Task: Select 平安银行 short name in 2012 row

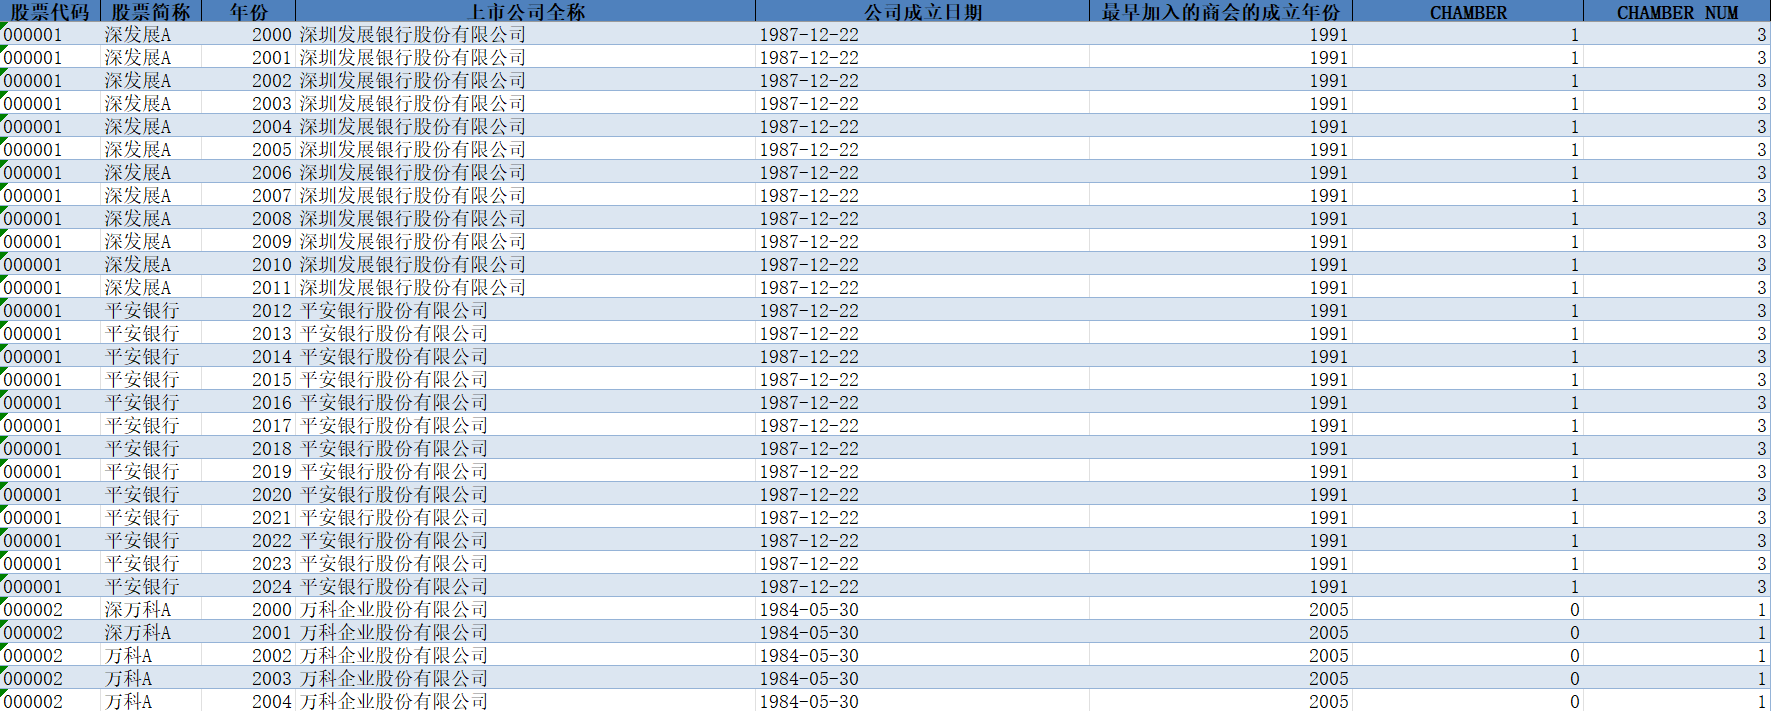Action: pyautogui.click(x=142, y=311)
